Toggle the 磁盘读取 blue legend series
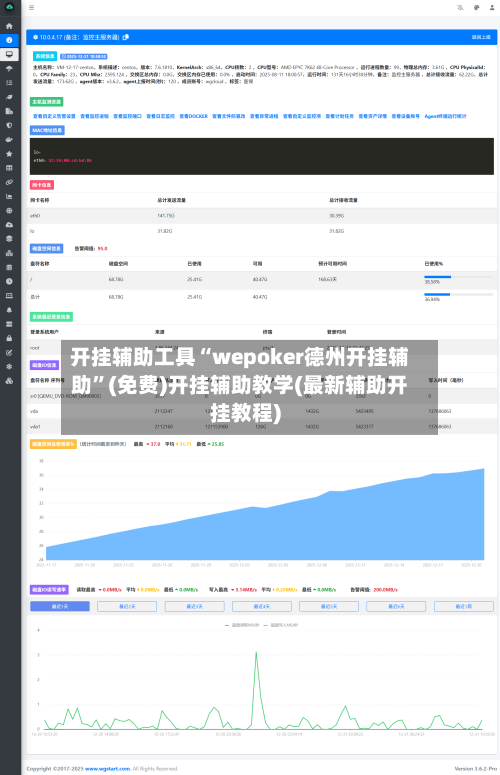 pos(242,625)
